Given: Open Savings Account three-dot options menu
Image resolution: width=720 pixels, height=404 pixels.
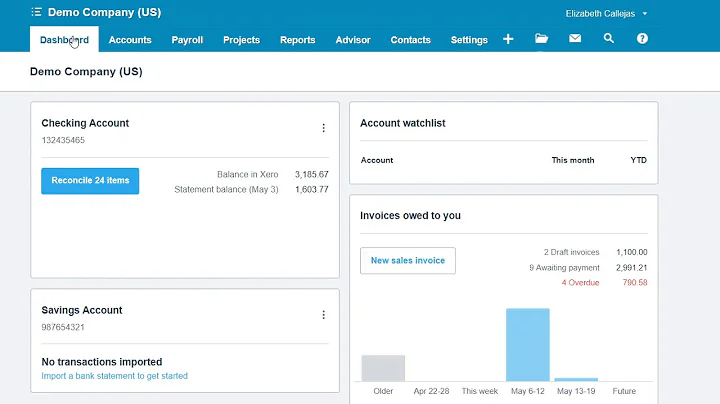Looking at the screenshot, I should click(323, 315).
